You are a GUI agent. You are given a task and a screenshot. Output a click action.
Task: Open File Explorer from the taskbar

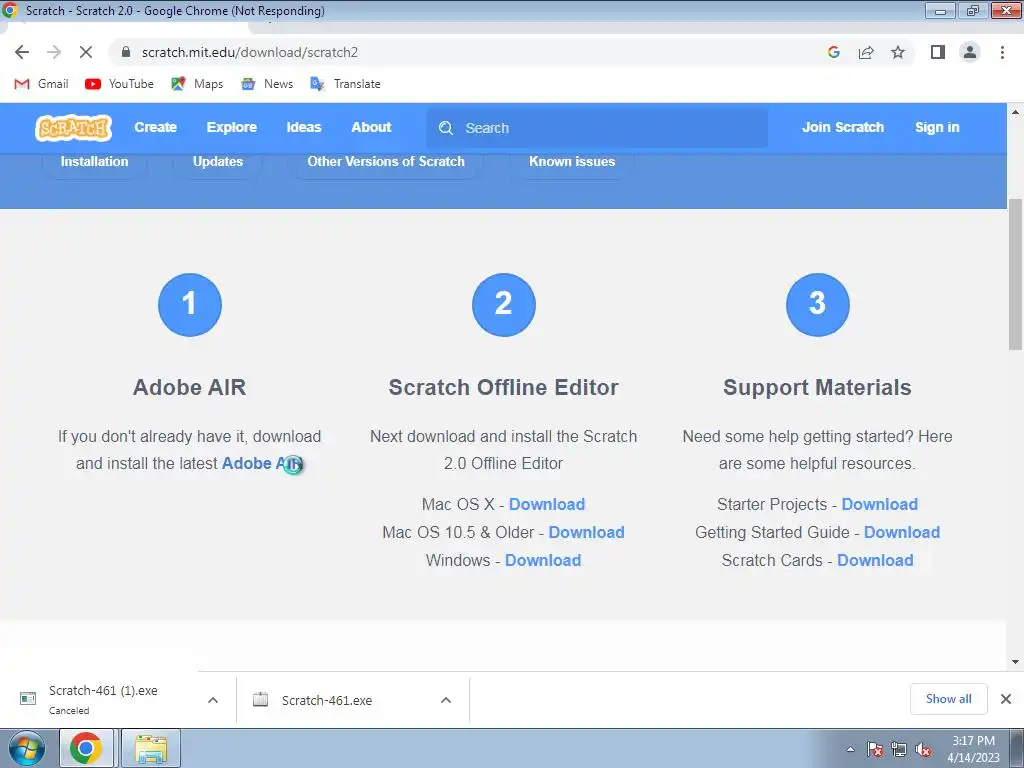151,748
